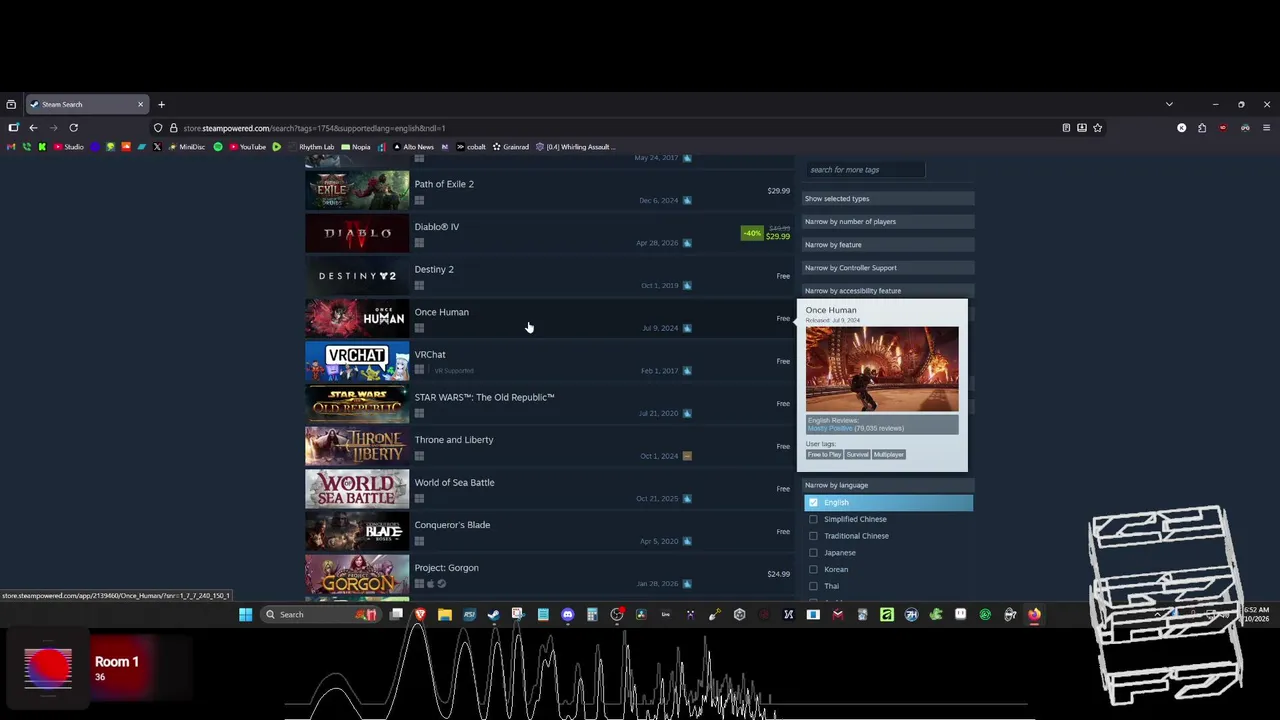Open the Gmail bookmark icon
1280x720 pixels.
11,147
